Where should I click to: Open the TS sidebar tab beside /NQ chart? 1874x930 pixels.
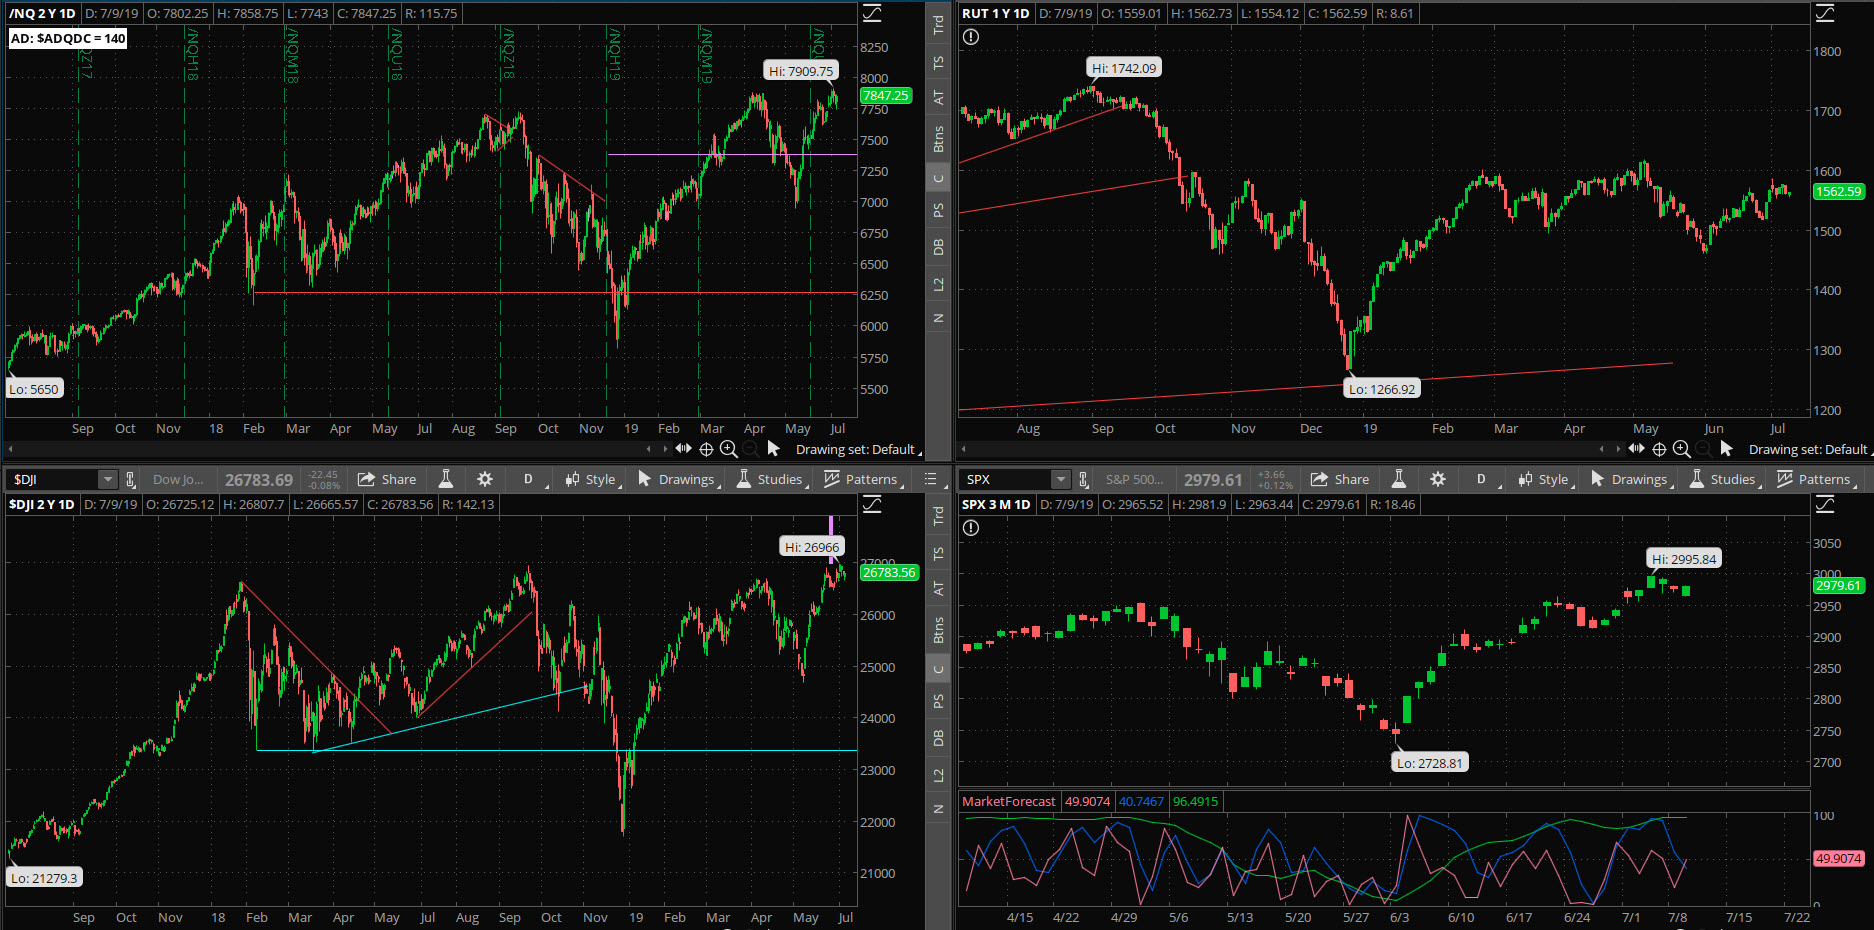coord(938,62)
